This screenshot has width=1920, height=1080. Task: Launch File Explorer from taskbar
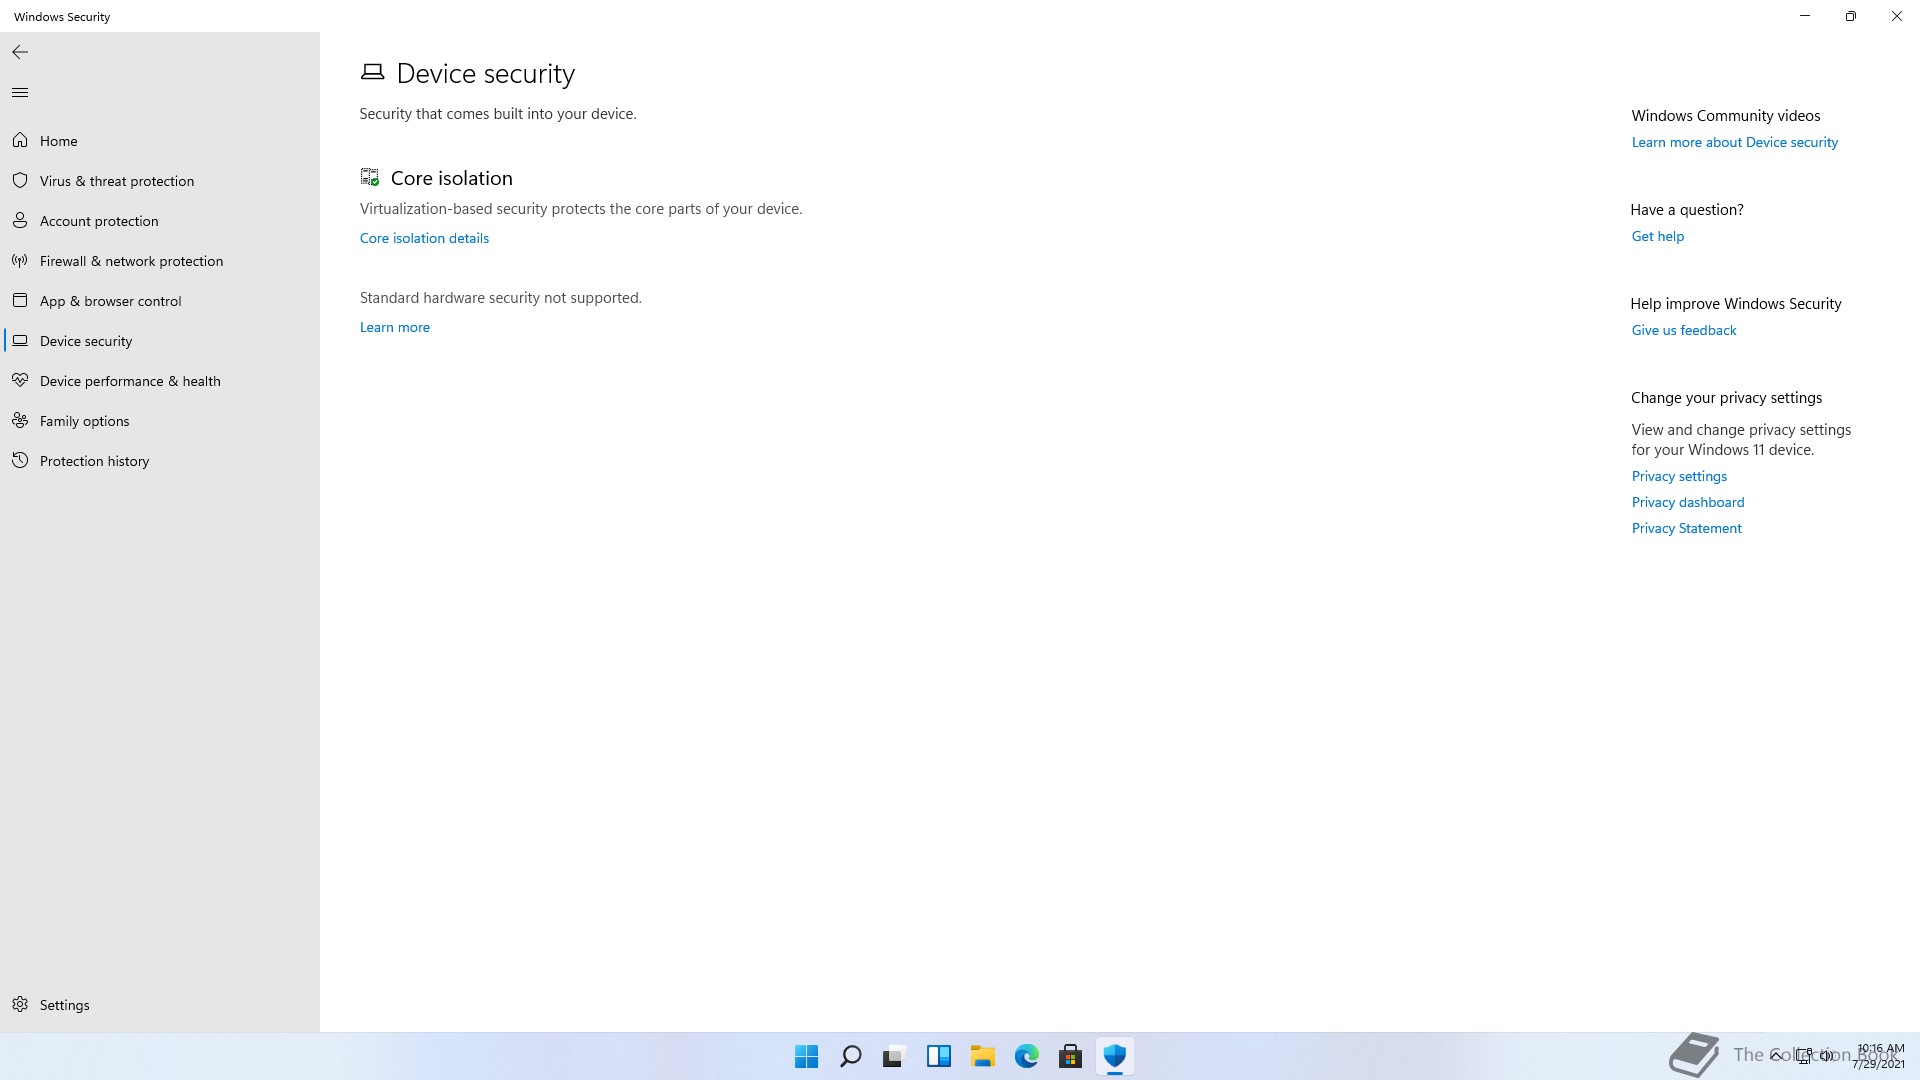pos(983,1056)
